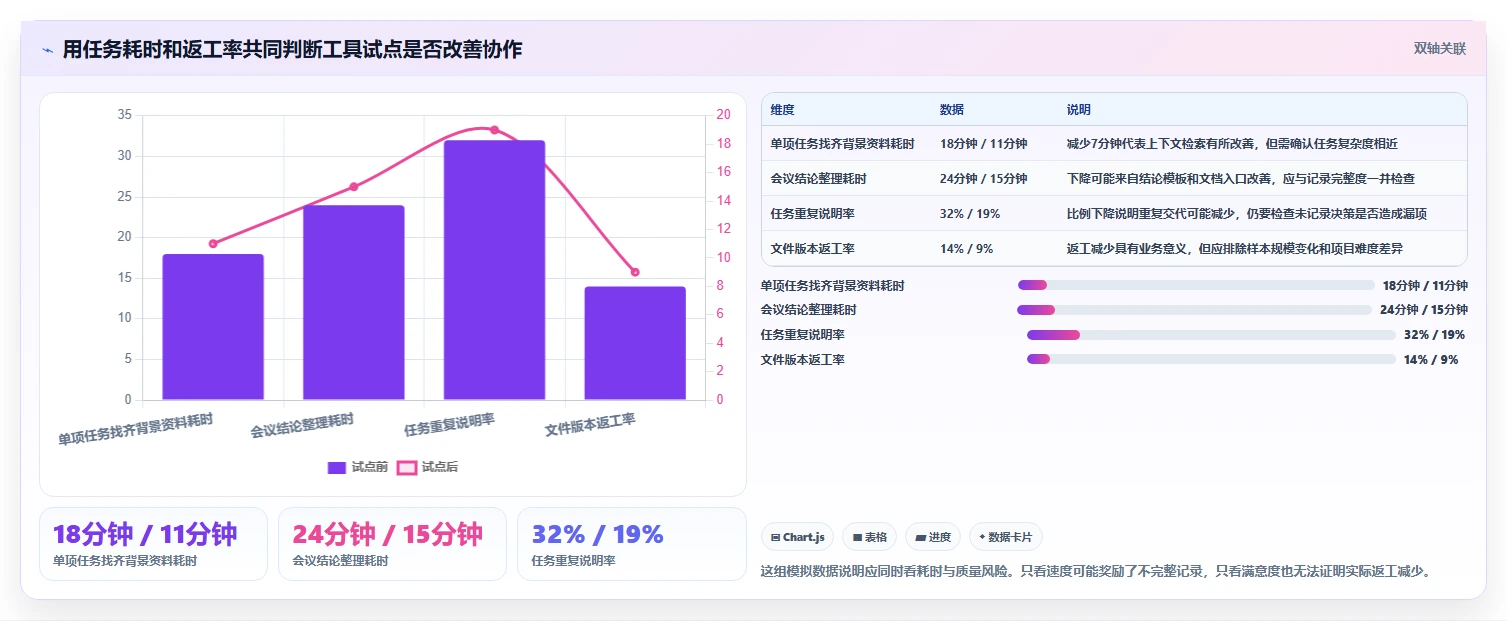This screenshot has height=621, width=1507.
Task: Click the right axis tick 20
Action: click(x=724, y=115)
